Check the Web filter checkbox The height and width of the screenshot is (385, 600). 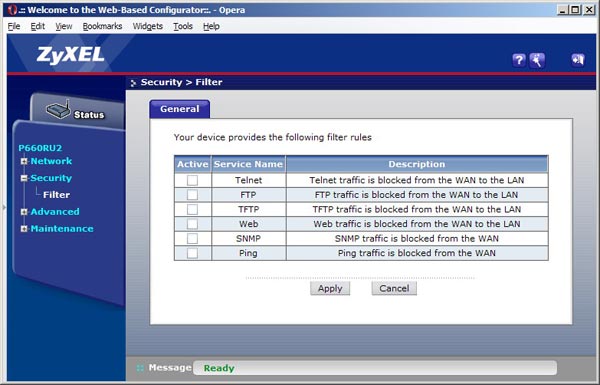(x=192, y=224)
